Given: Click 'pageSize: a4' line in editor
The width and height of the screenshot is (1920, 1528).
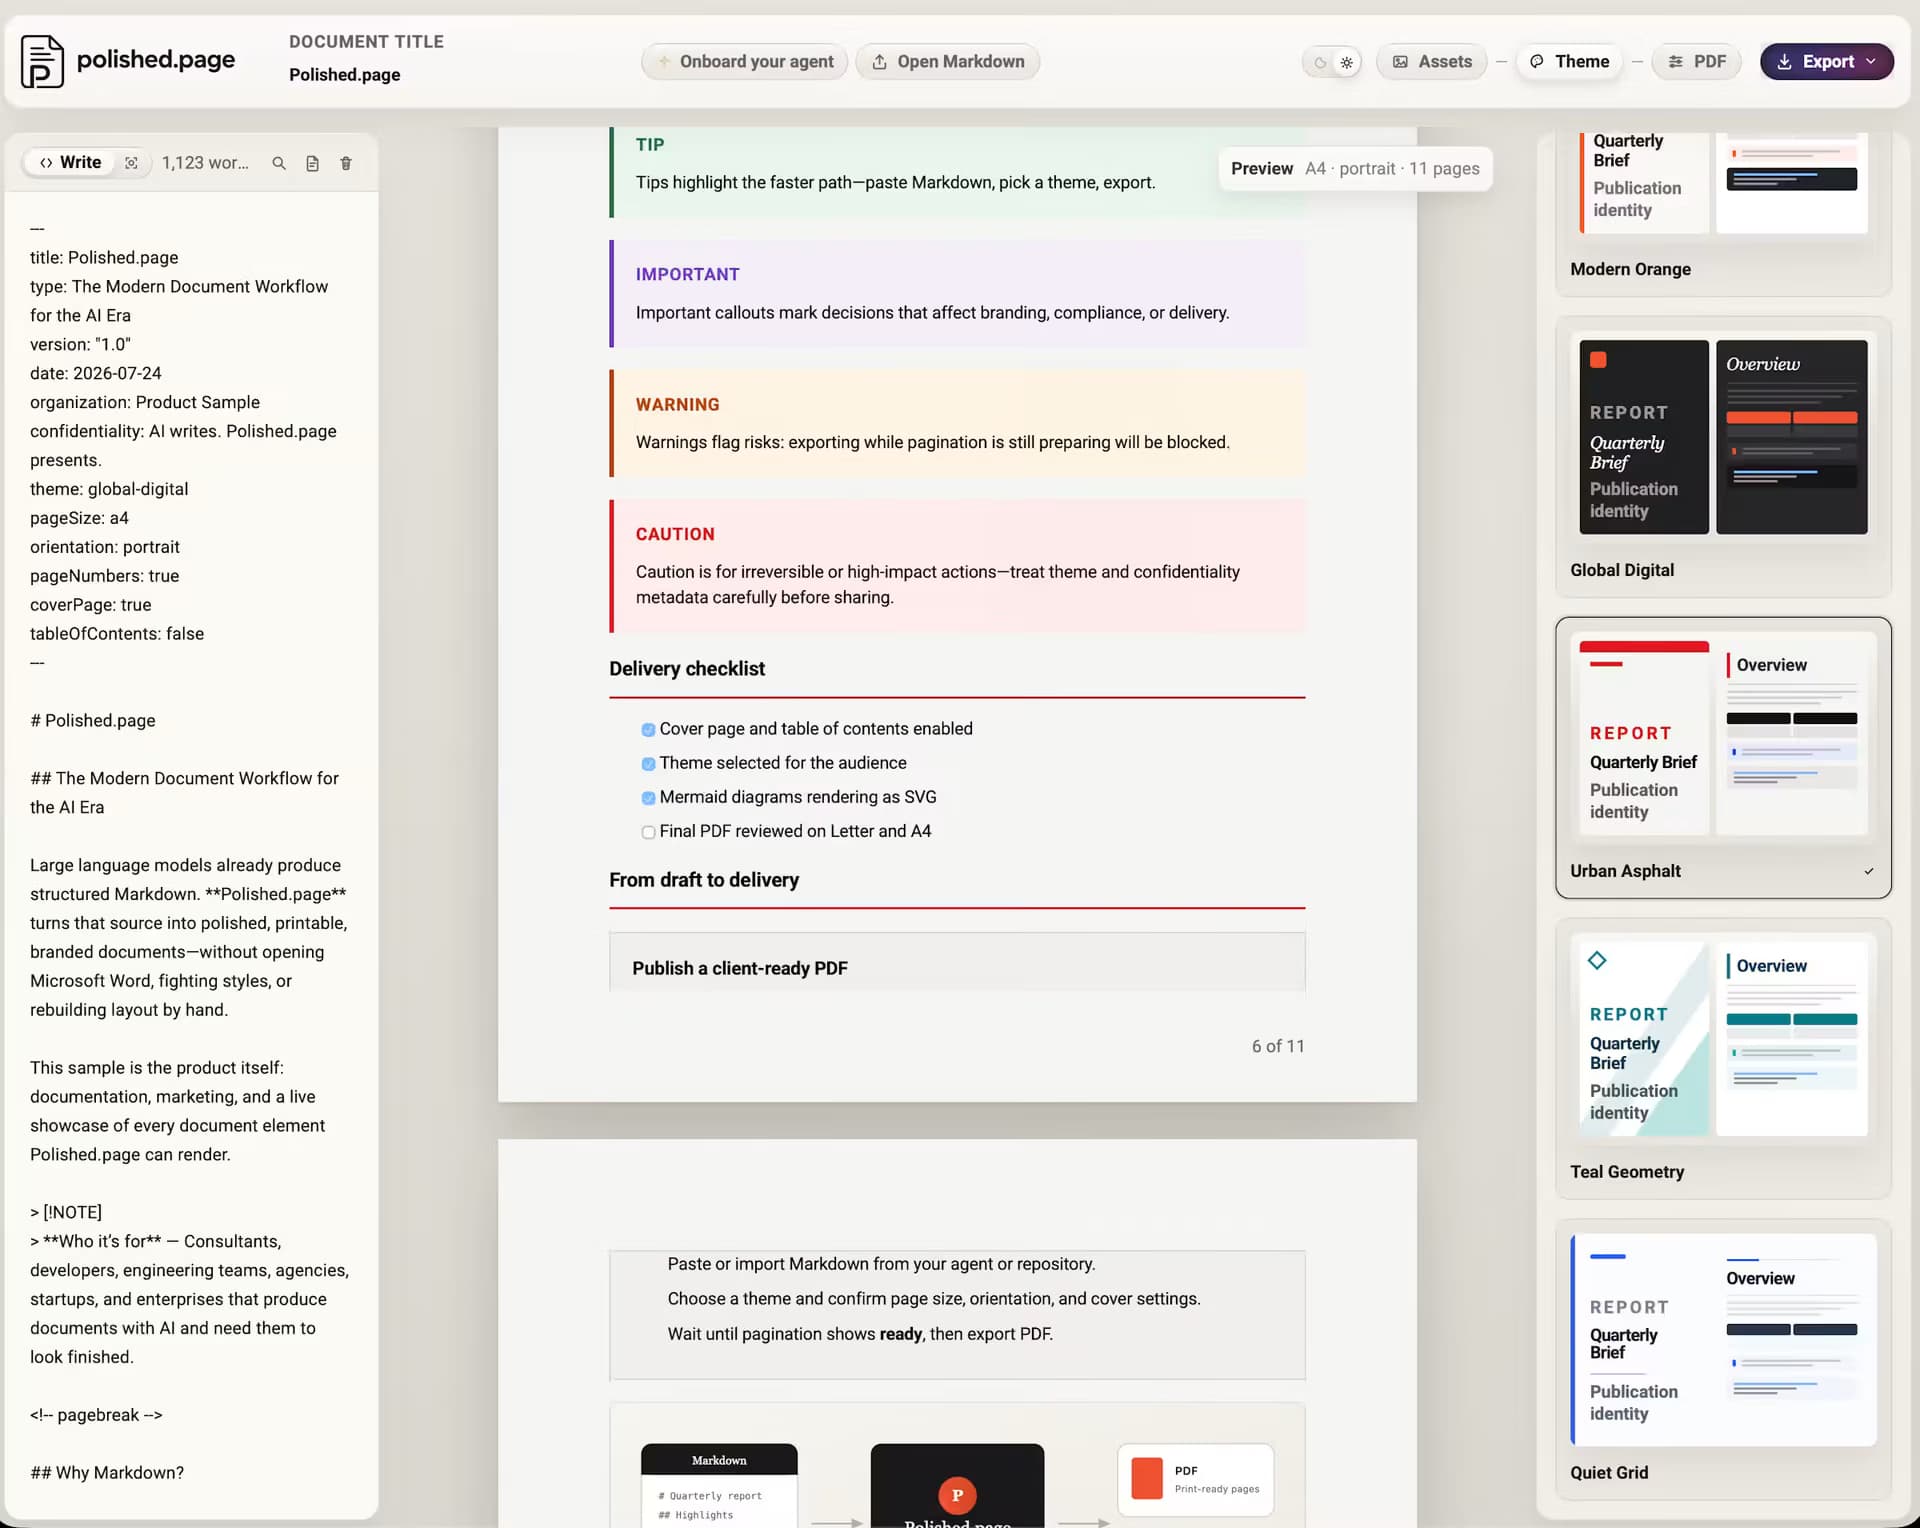Looking at the screenshot, I should coord(79,518).
